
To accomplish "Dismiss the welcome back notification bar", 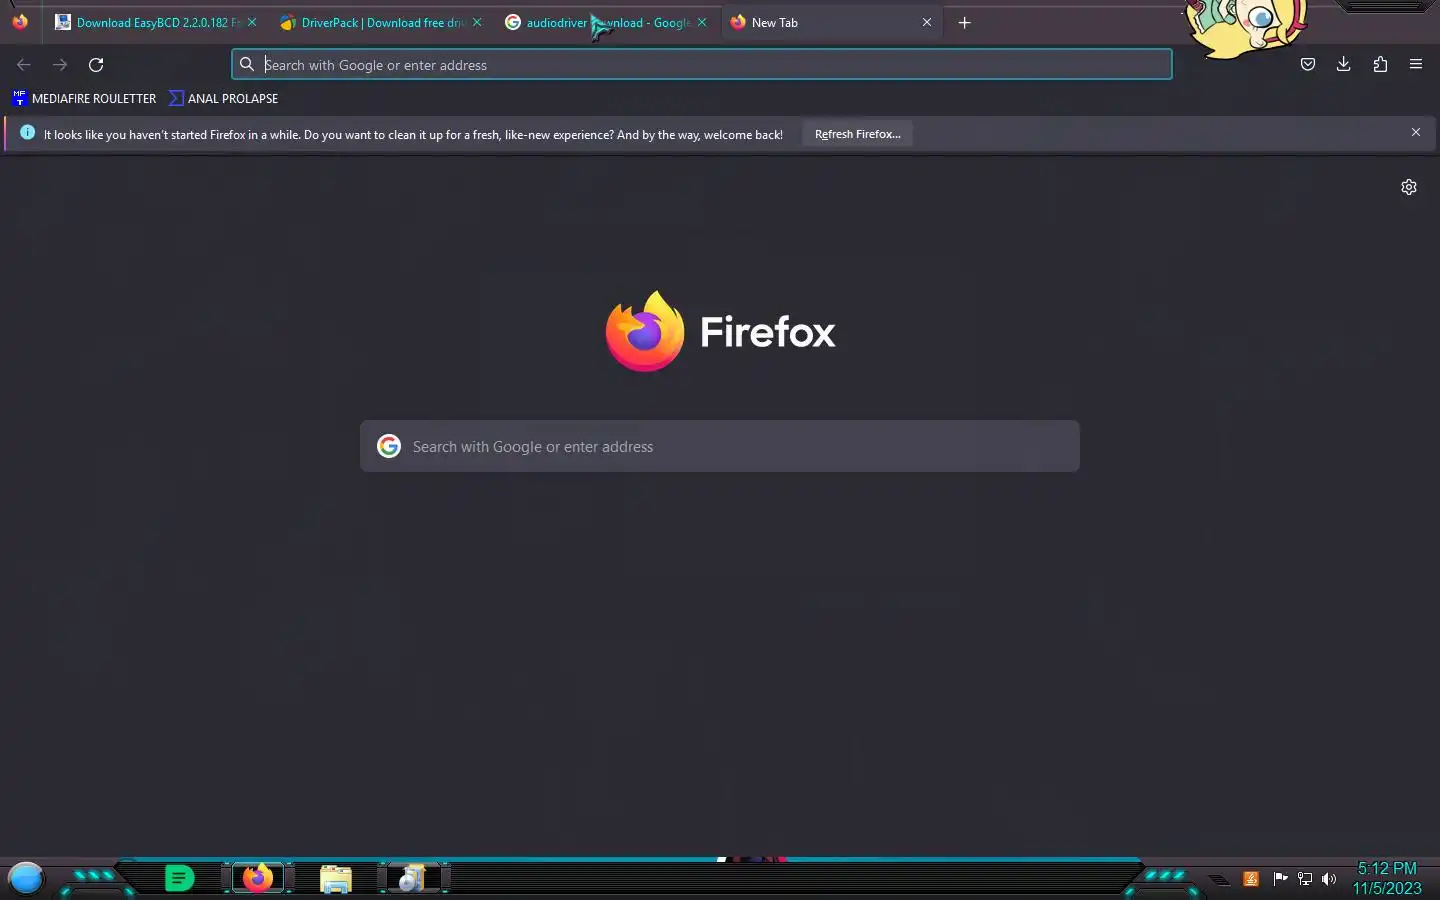I will (1416, 132).
